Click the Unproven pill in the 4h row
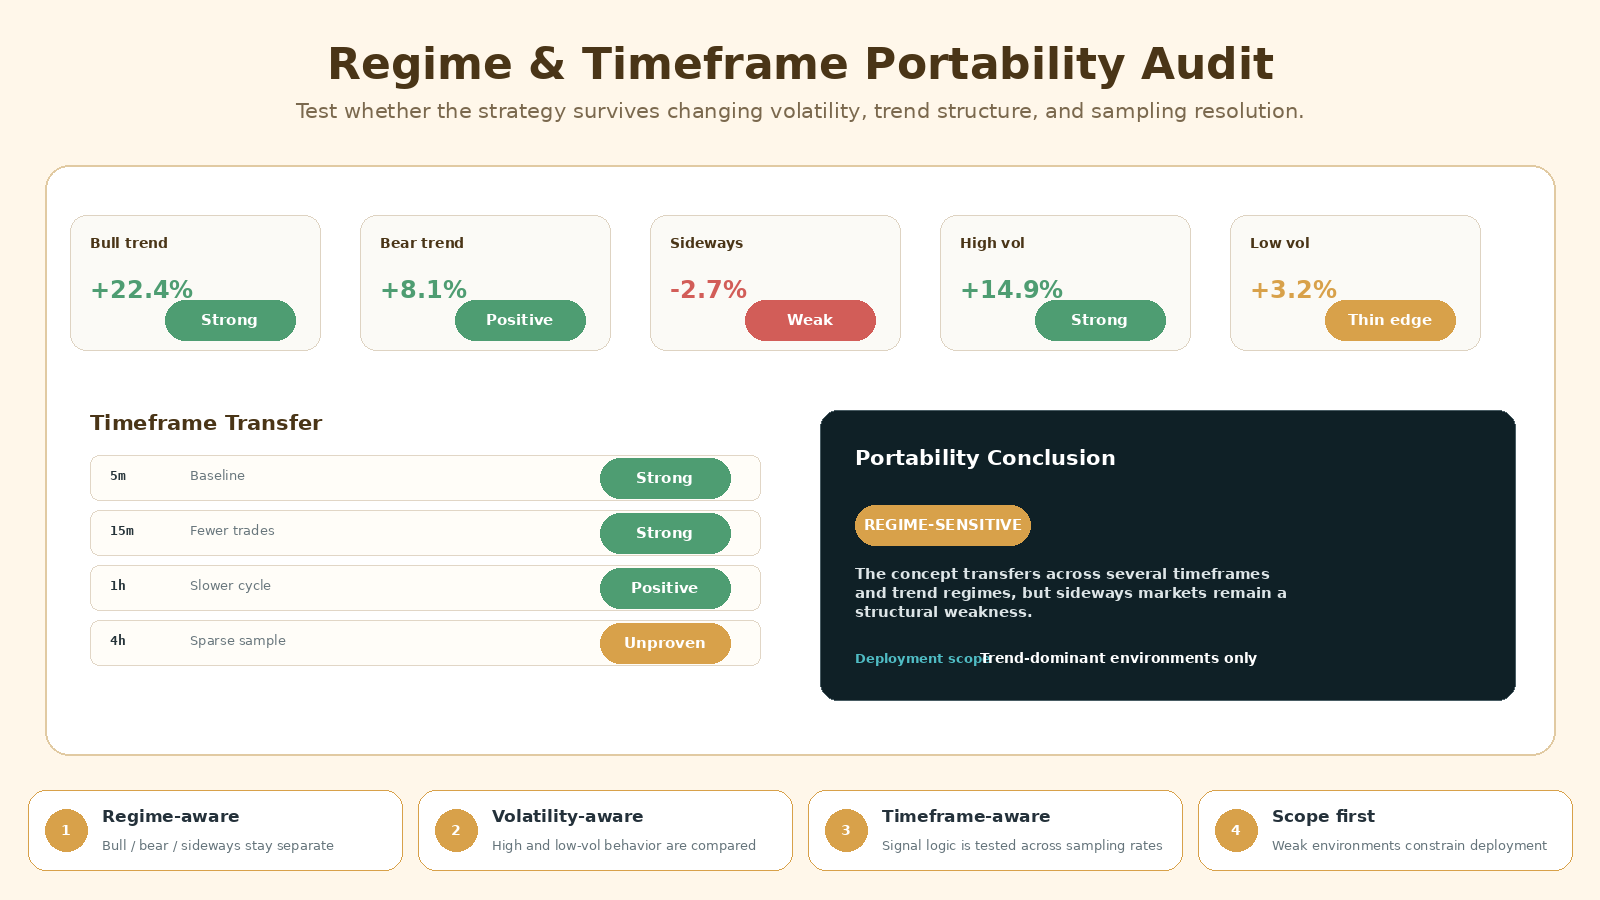The image size is (1600, 900). tap(665, 643)
